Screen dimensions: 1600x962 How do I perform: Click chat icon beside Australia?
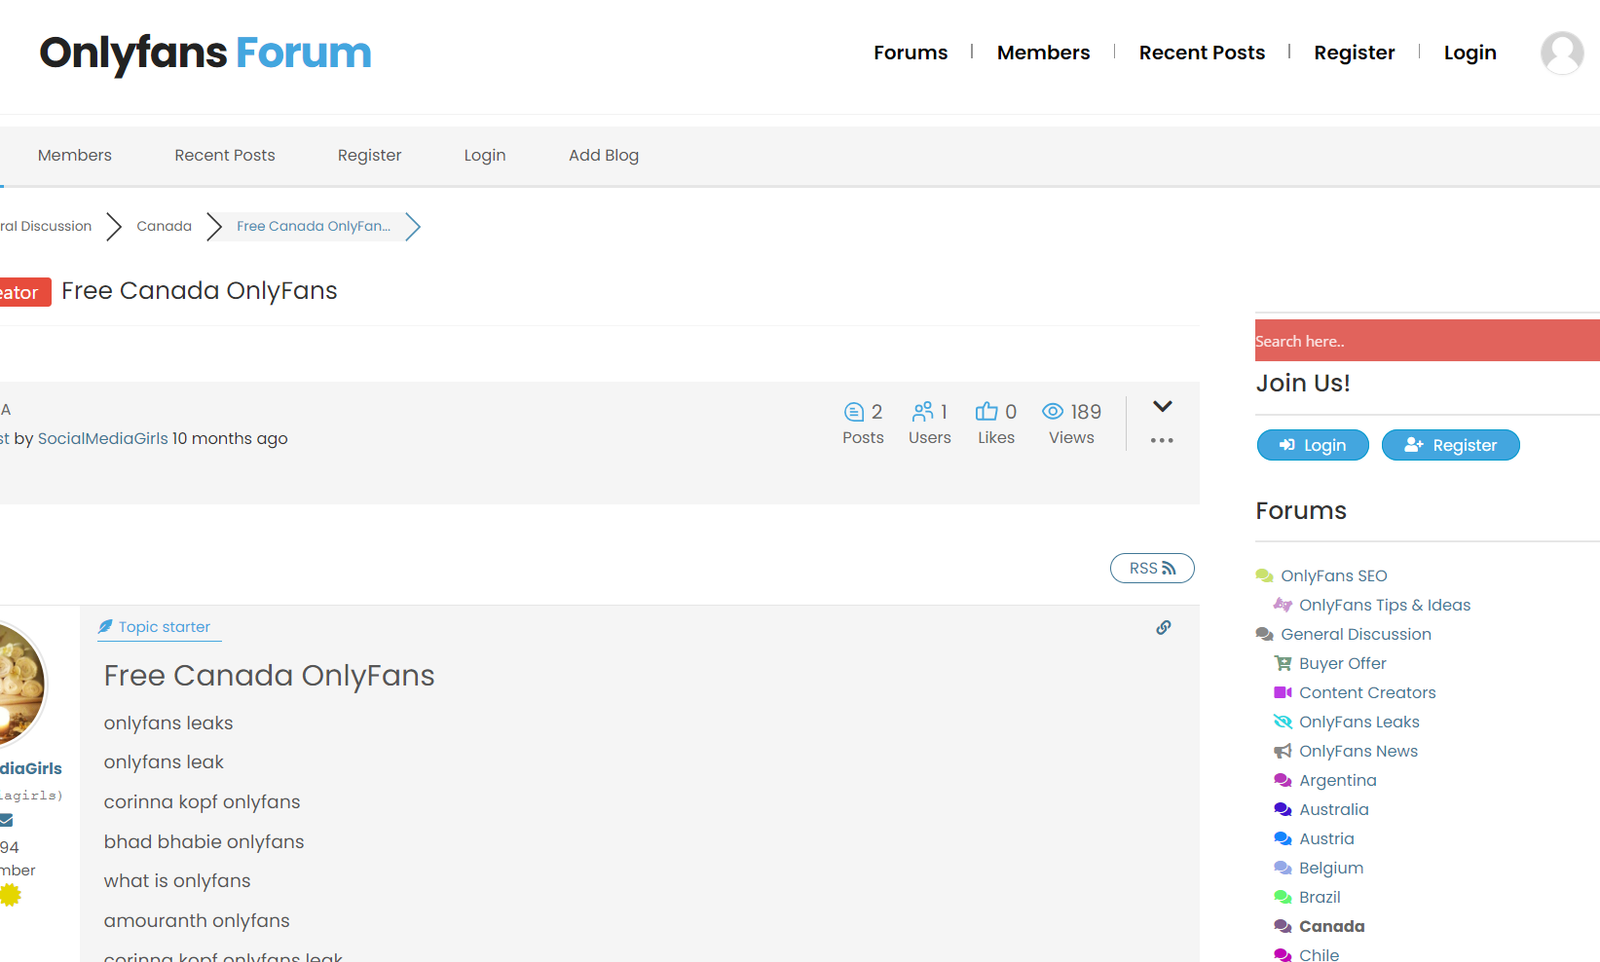coord(1282,809)
